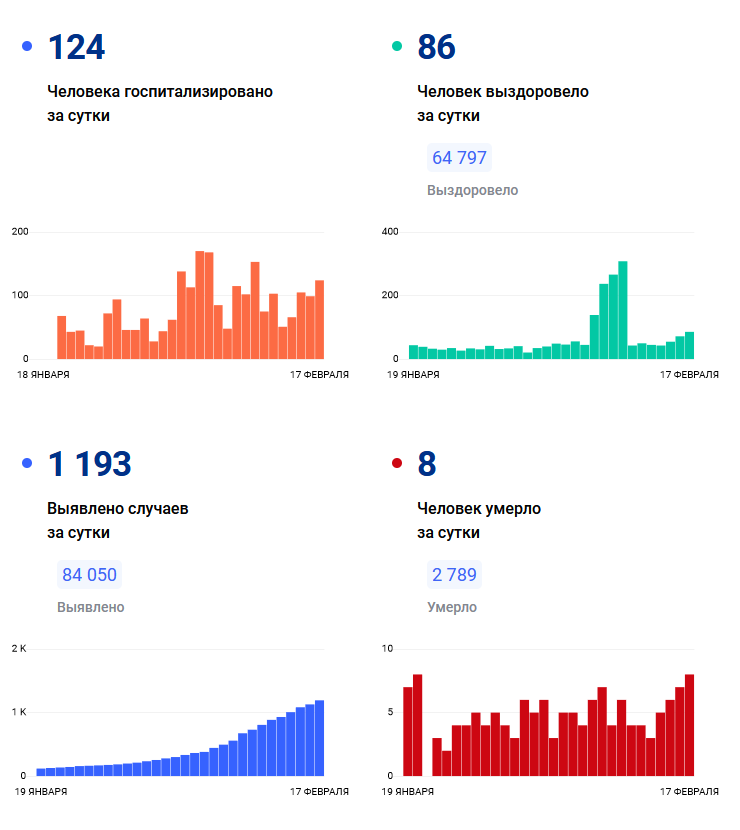Select the 2 789 deaths total badge
This screenshot has height=830, width=740.
454,575
